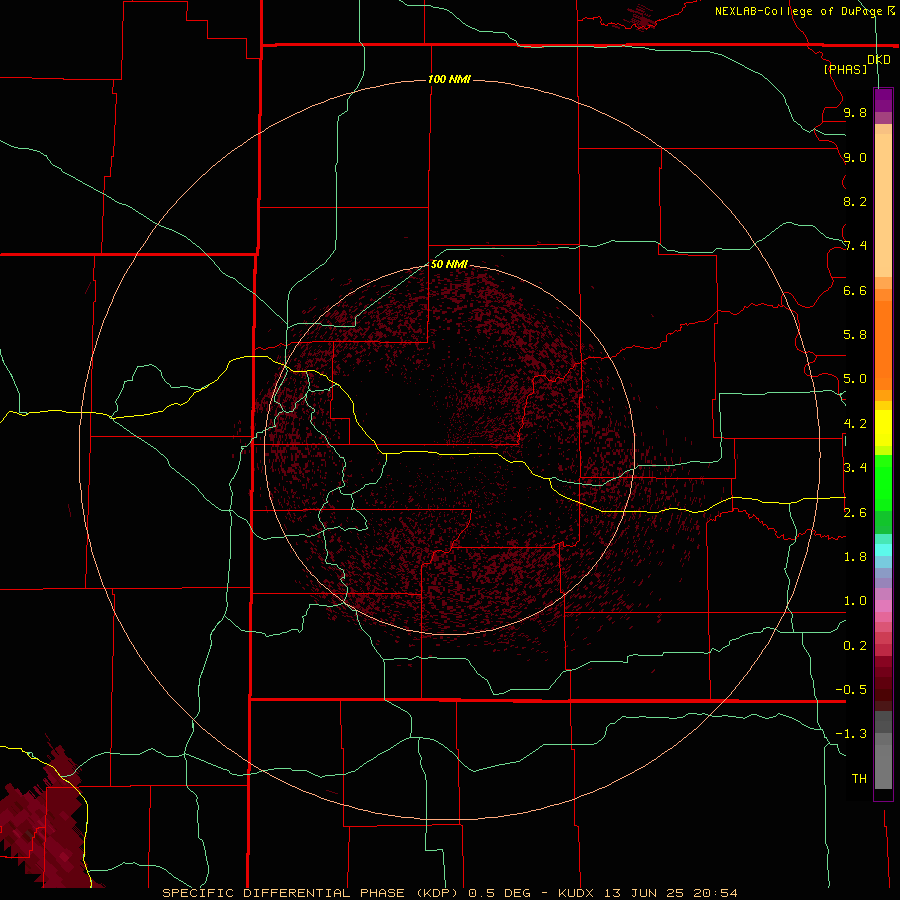
Task: Click the 2.6 value on the color scale
Action: (855, 513)
